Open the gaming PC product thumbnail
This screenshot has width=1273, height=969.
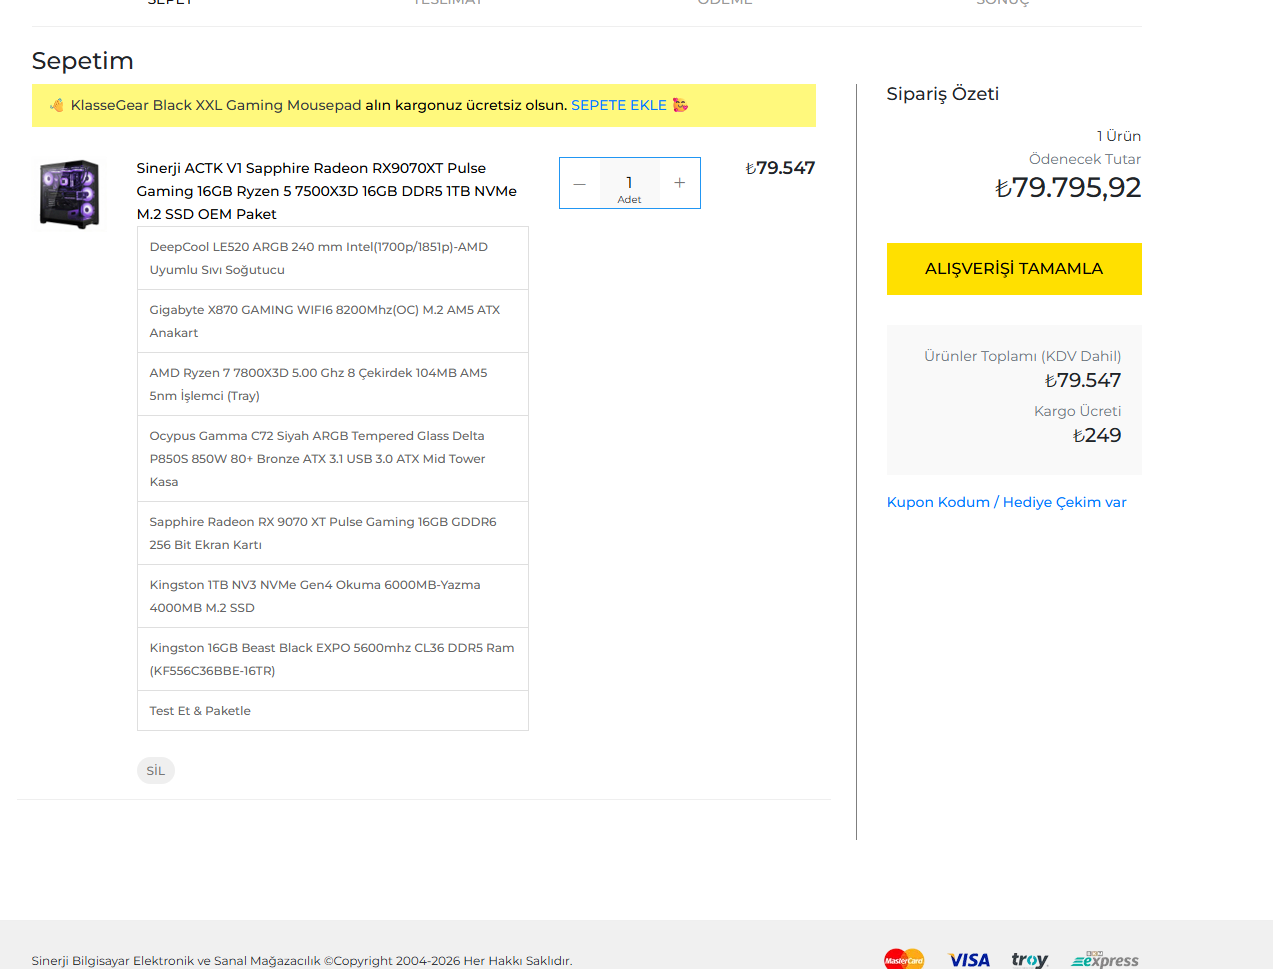pos(69,194)
